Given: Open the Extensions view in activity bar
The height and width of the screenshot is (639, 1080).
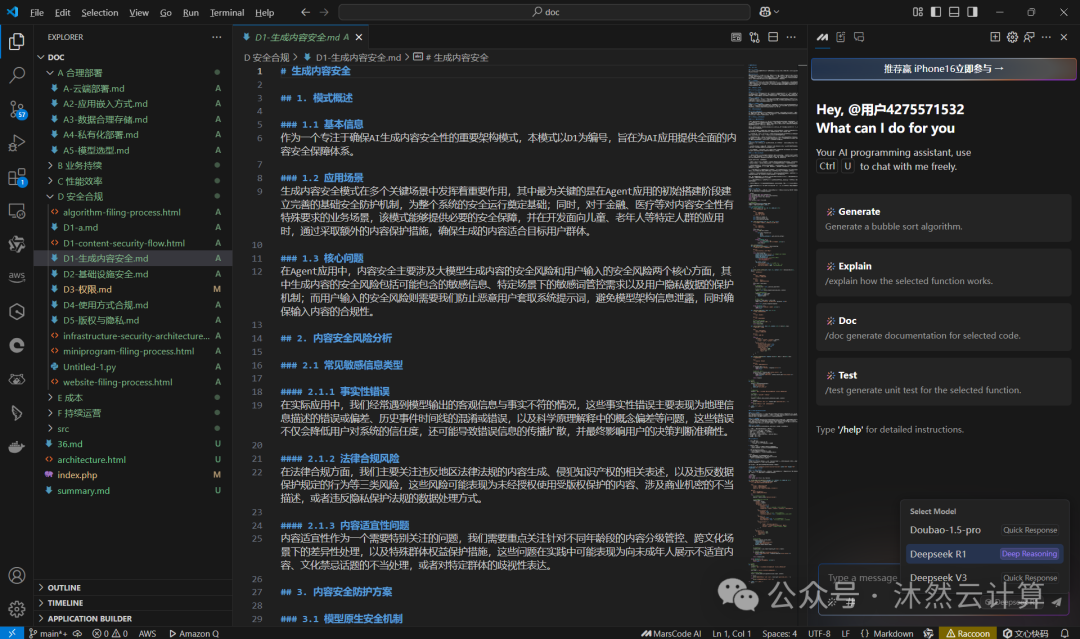Looking at the screenshot, I should (17, 177).
